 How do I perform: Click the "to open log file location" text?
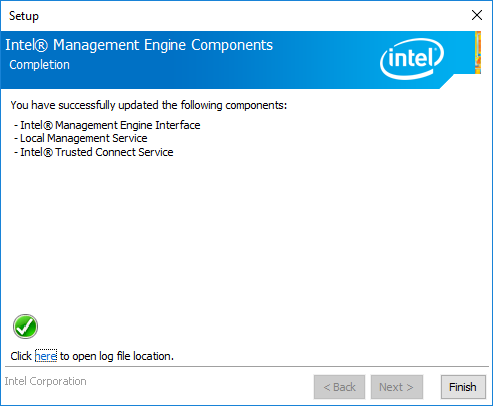pos(117,356)
